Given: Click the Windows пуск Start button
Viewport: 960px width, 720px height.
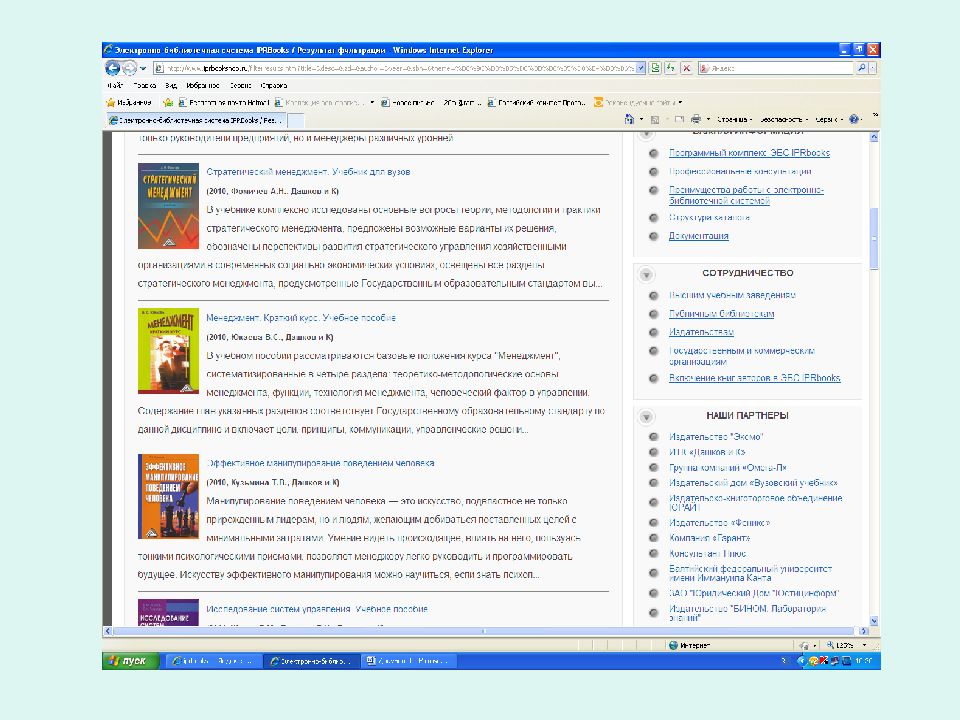Looking at the screenshot, I should coord(130,661).
